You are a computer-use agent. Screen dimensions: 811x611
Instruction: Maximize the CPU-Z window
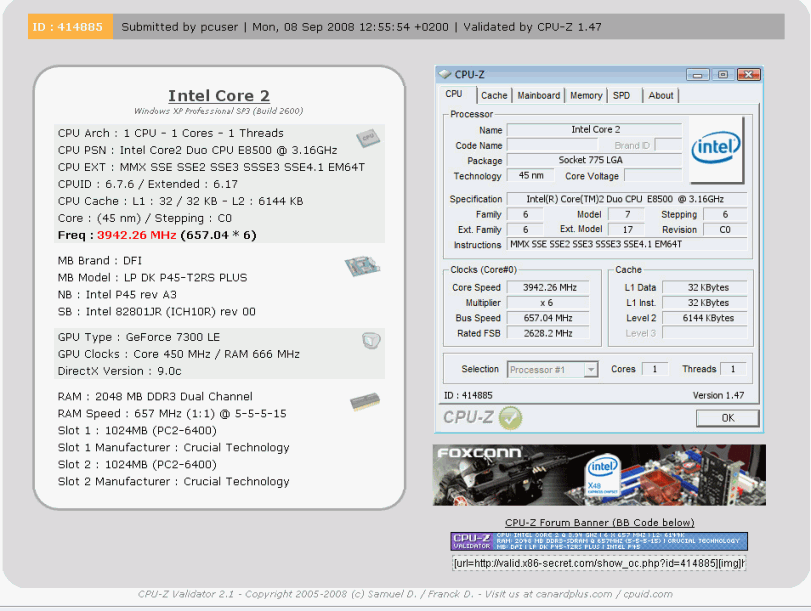click(723, 75)
